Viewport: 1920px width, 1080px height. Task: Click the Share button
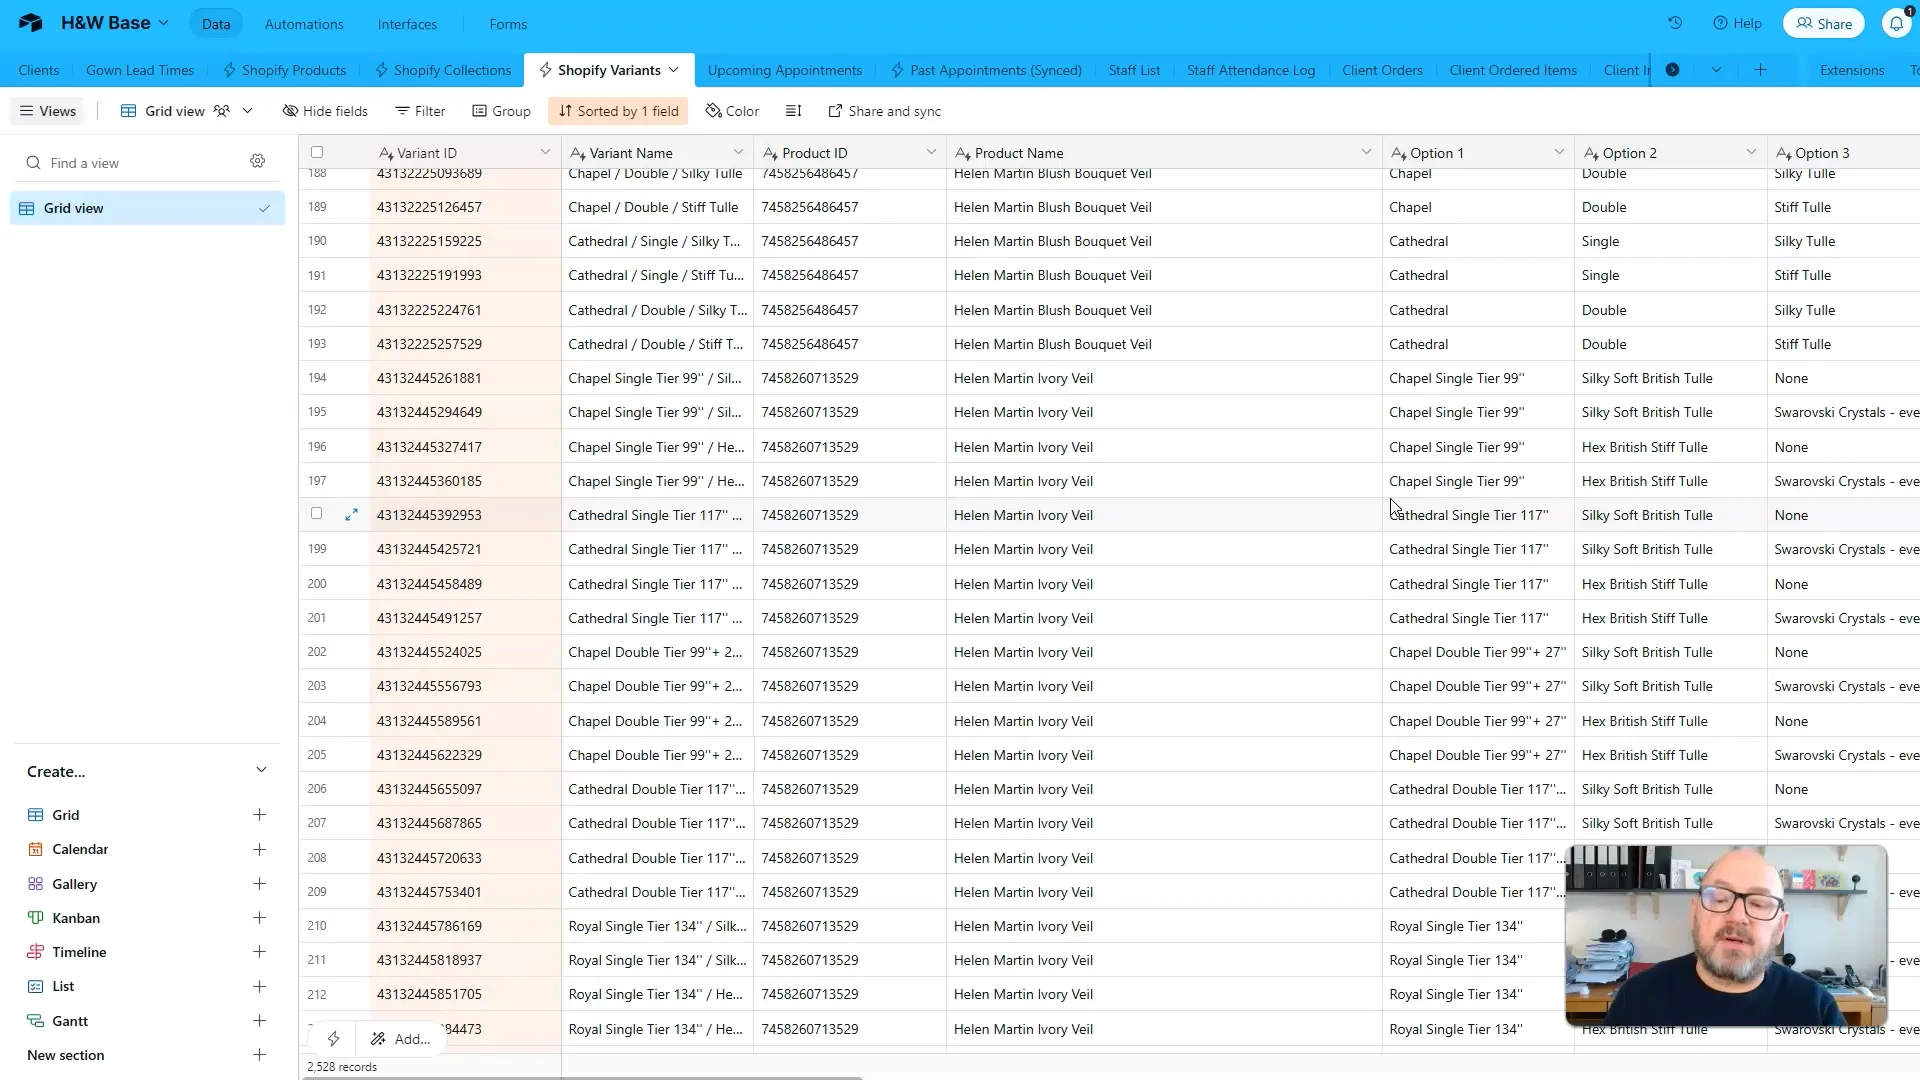(1823, 24)
